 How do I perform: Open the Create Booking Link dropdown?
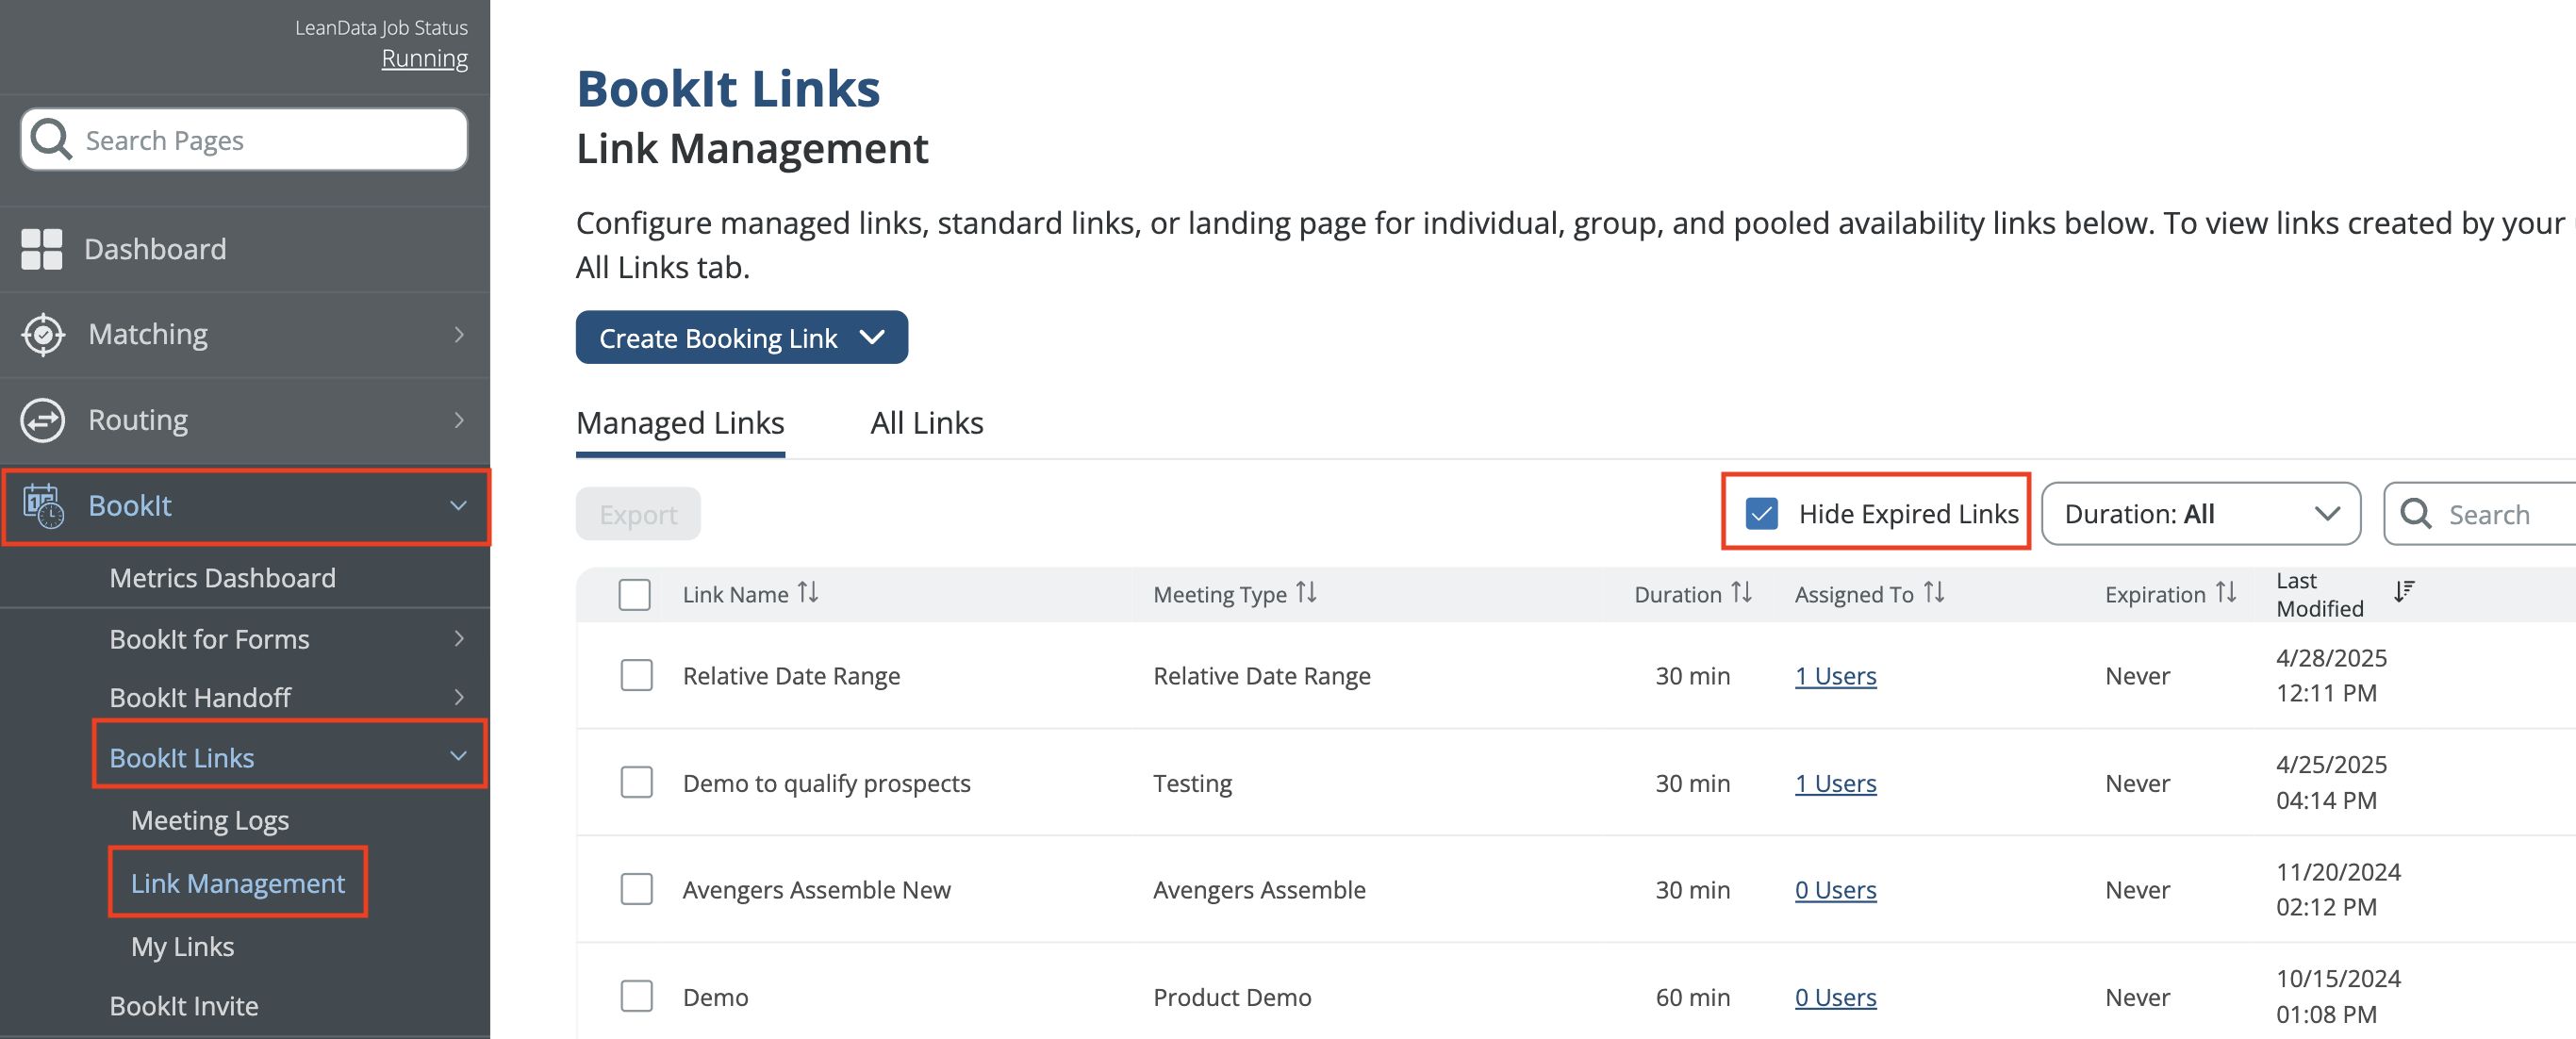pyautogui.click(x=742, y=338)
